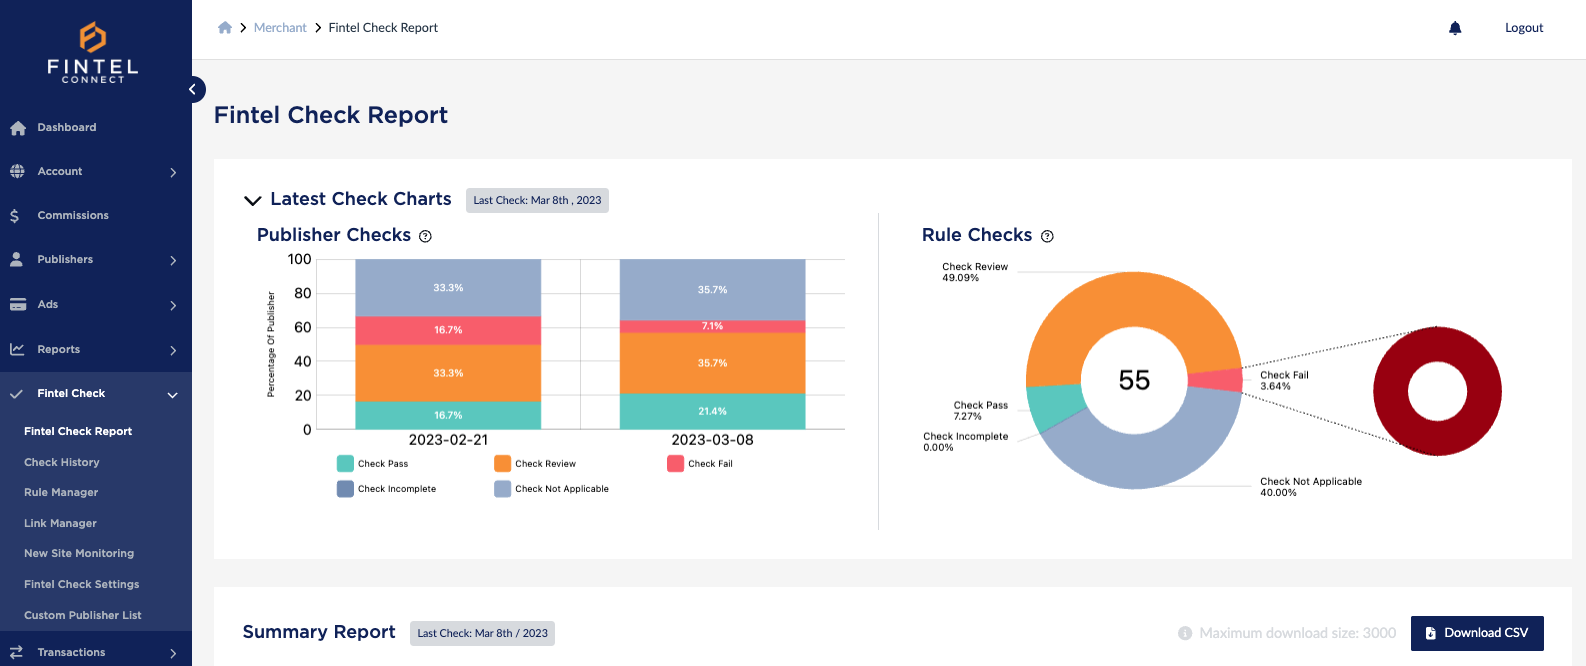Click the Reports chart icon
This screenshot has height=666, width=1586.
pyautogui.click(x=17, y=349)
